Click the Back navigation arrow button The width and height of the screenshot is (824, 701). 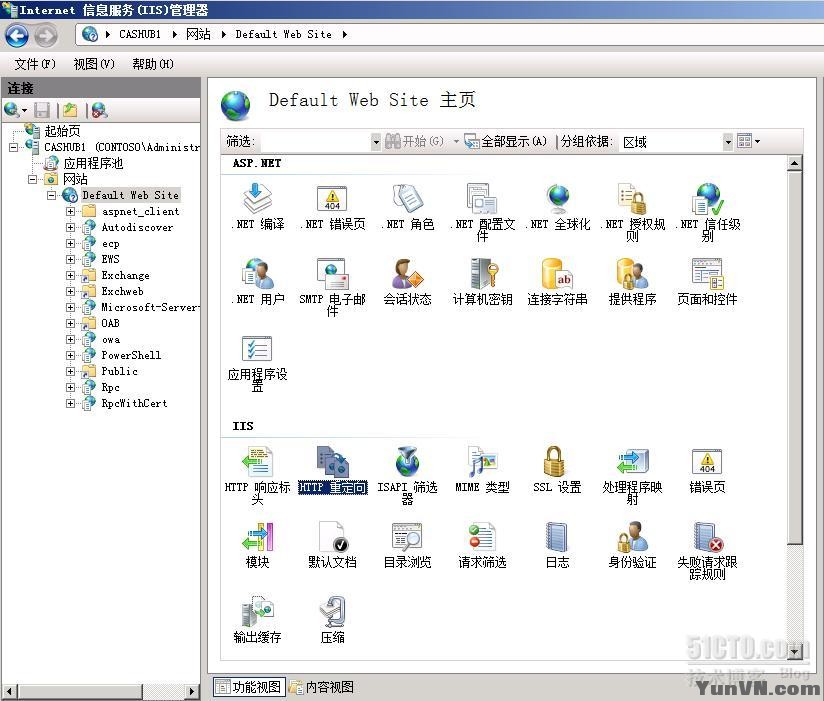coord(17,36)
